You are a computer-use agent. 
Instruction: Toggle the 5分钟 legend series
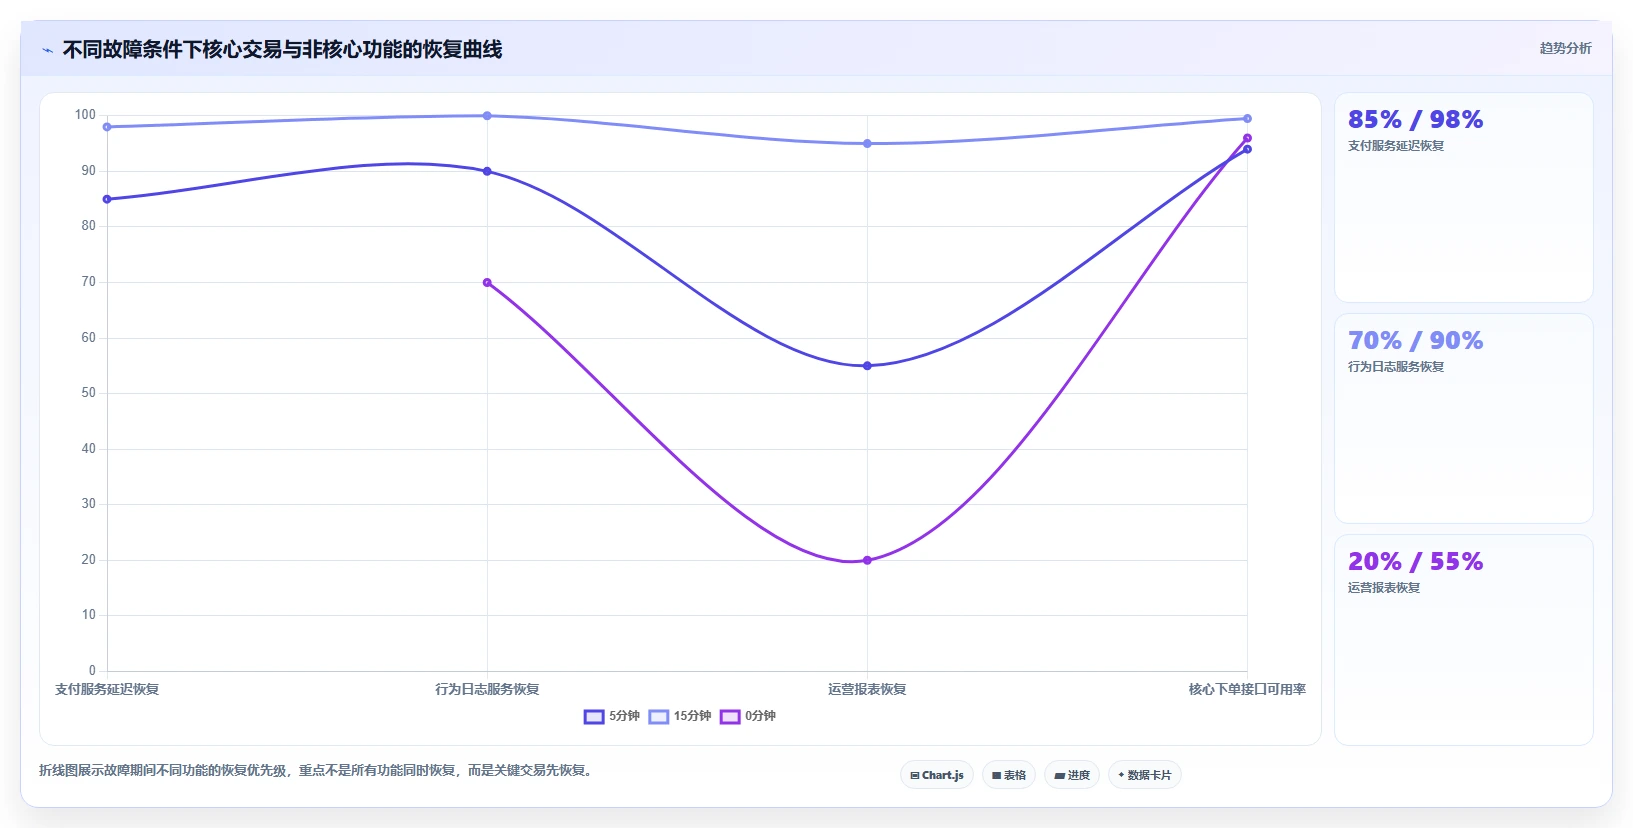[612, 716]
